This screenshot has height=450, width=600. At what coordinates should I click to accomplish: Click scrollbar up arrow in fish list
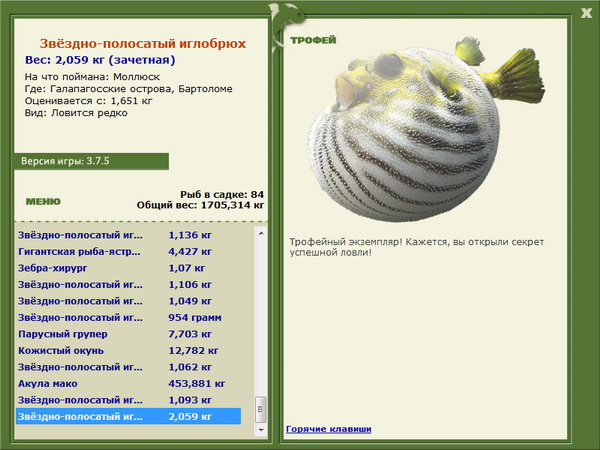(x=261, y=233)
